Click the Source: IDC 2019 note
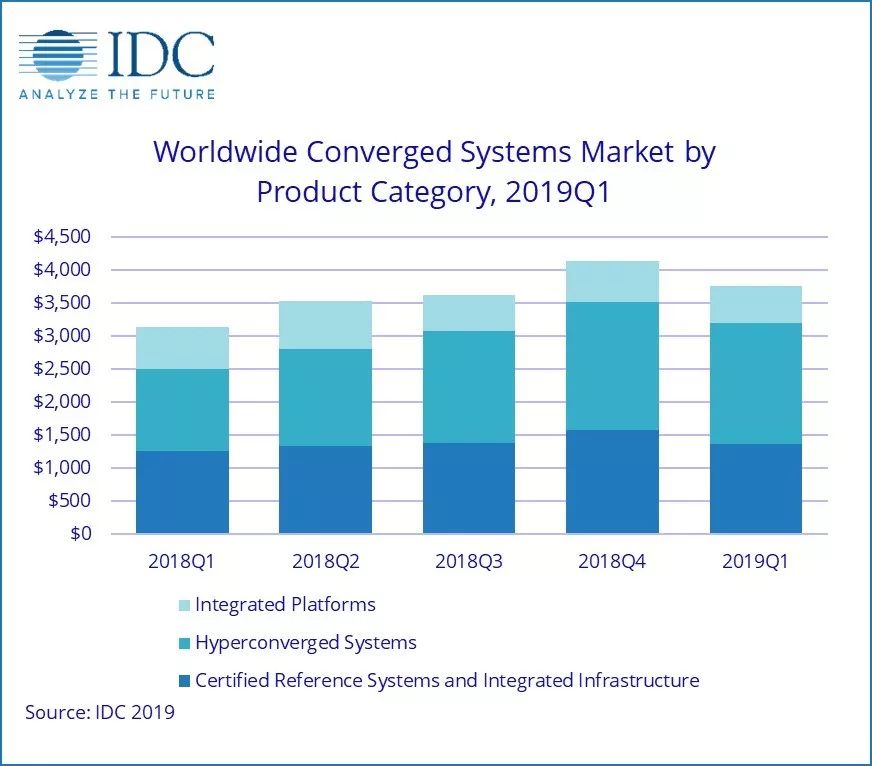The image size is (872, 766). coord(100,713)
